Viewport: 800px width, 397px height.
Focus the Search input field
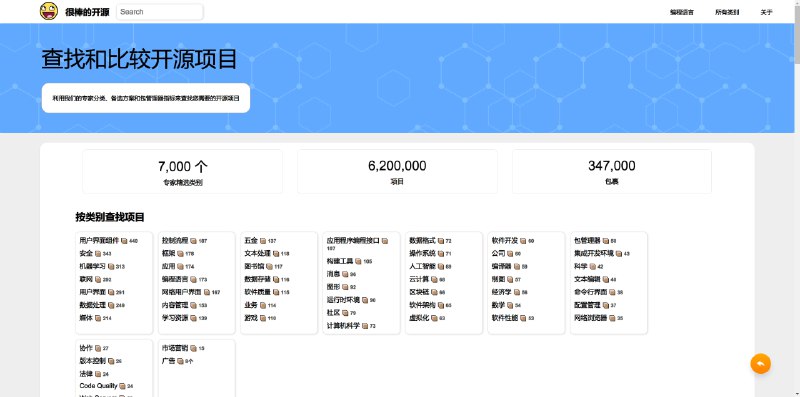point(160,12)
